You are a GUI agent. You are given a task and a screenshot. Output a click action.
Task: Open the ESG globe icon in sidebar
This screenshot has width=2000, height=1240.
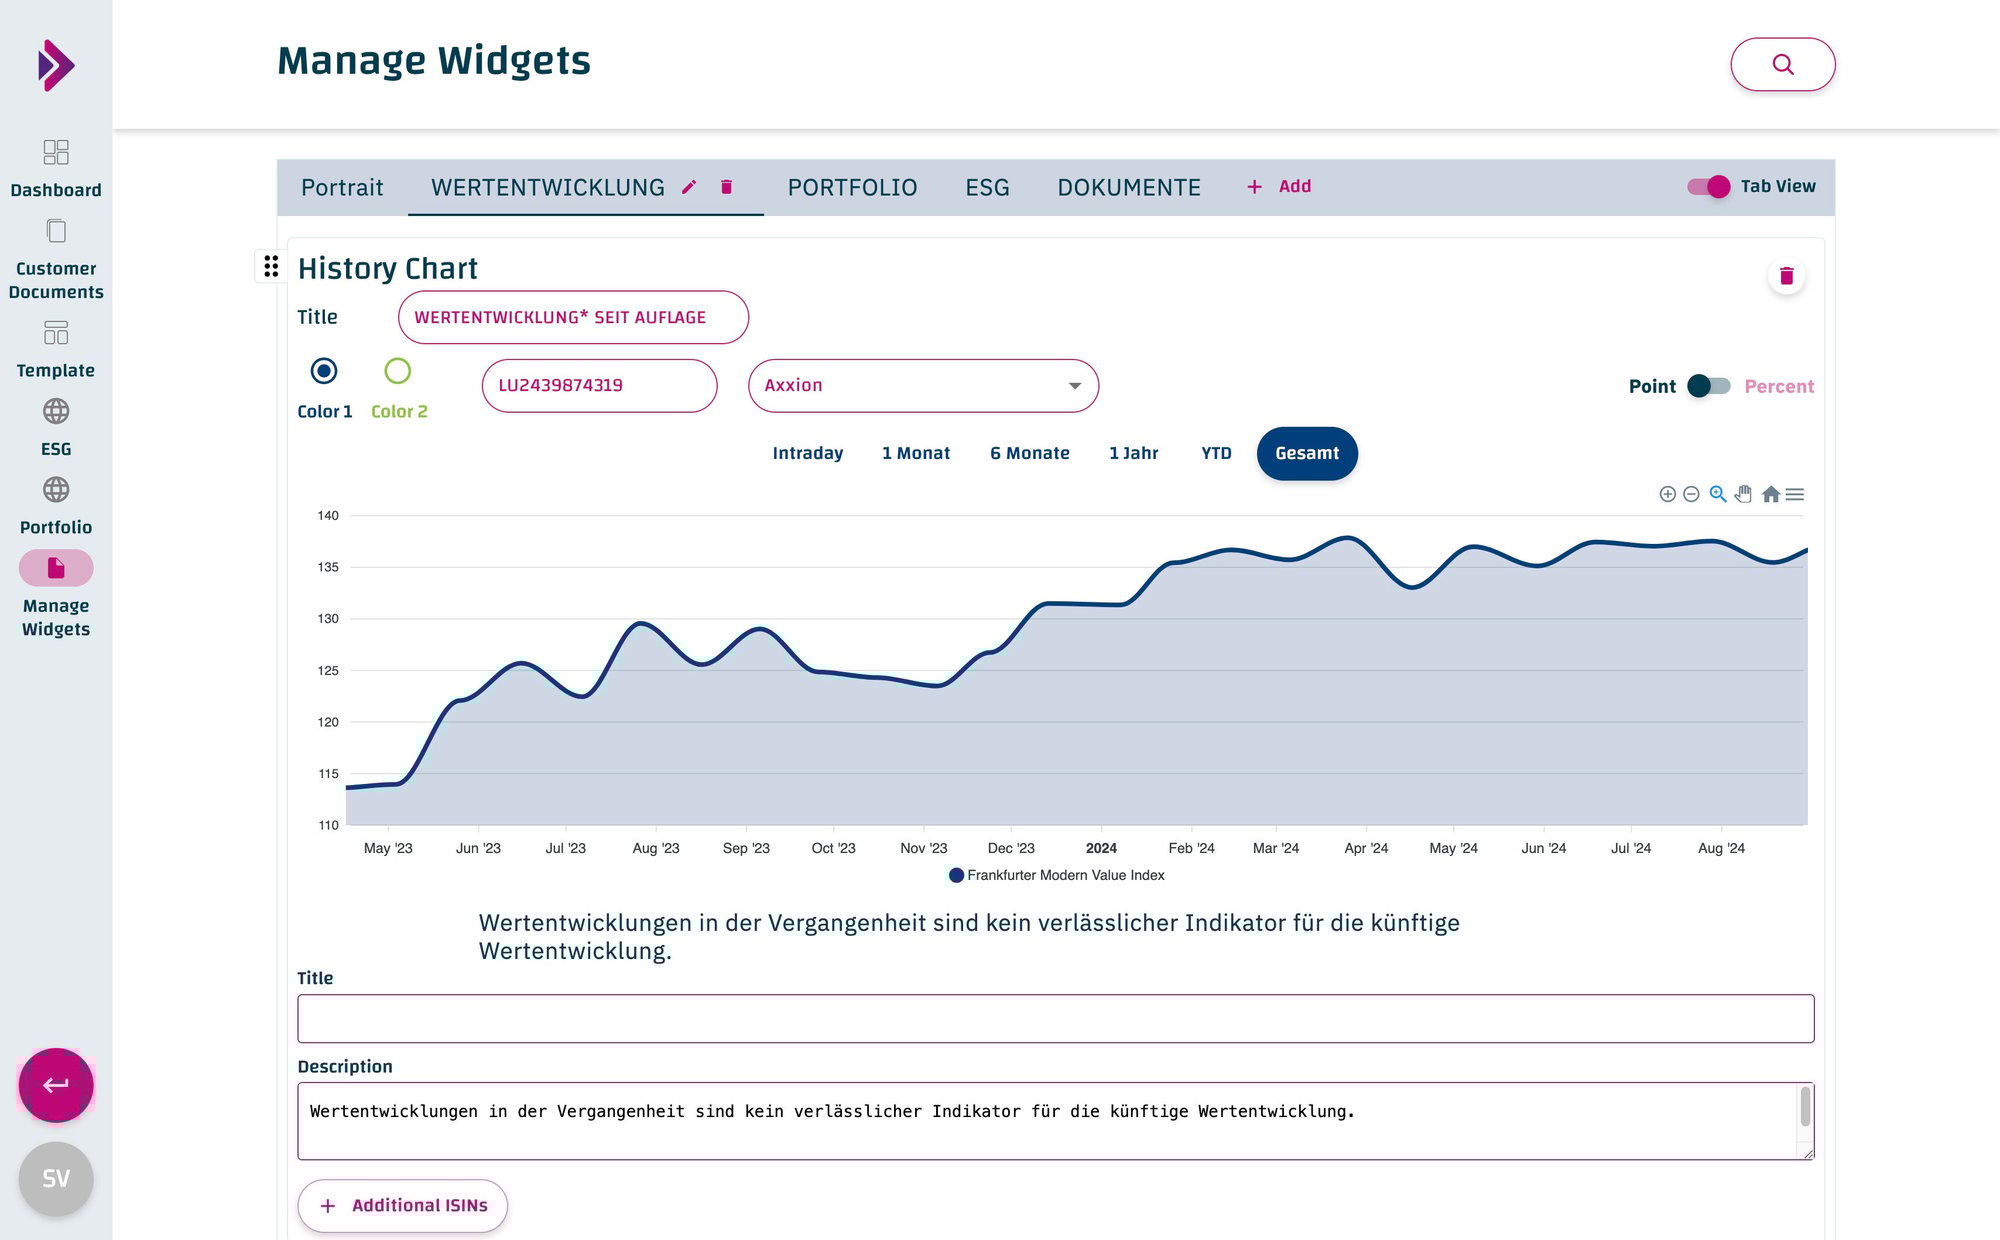pos(56,412)
